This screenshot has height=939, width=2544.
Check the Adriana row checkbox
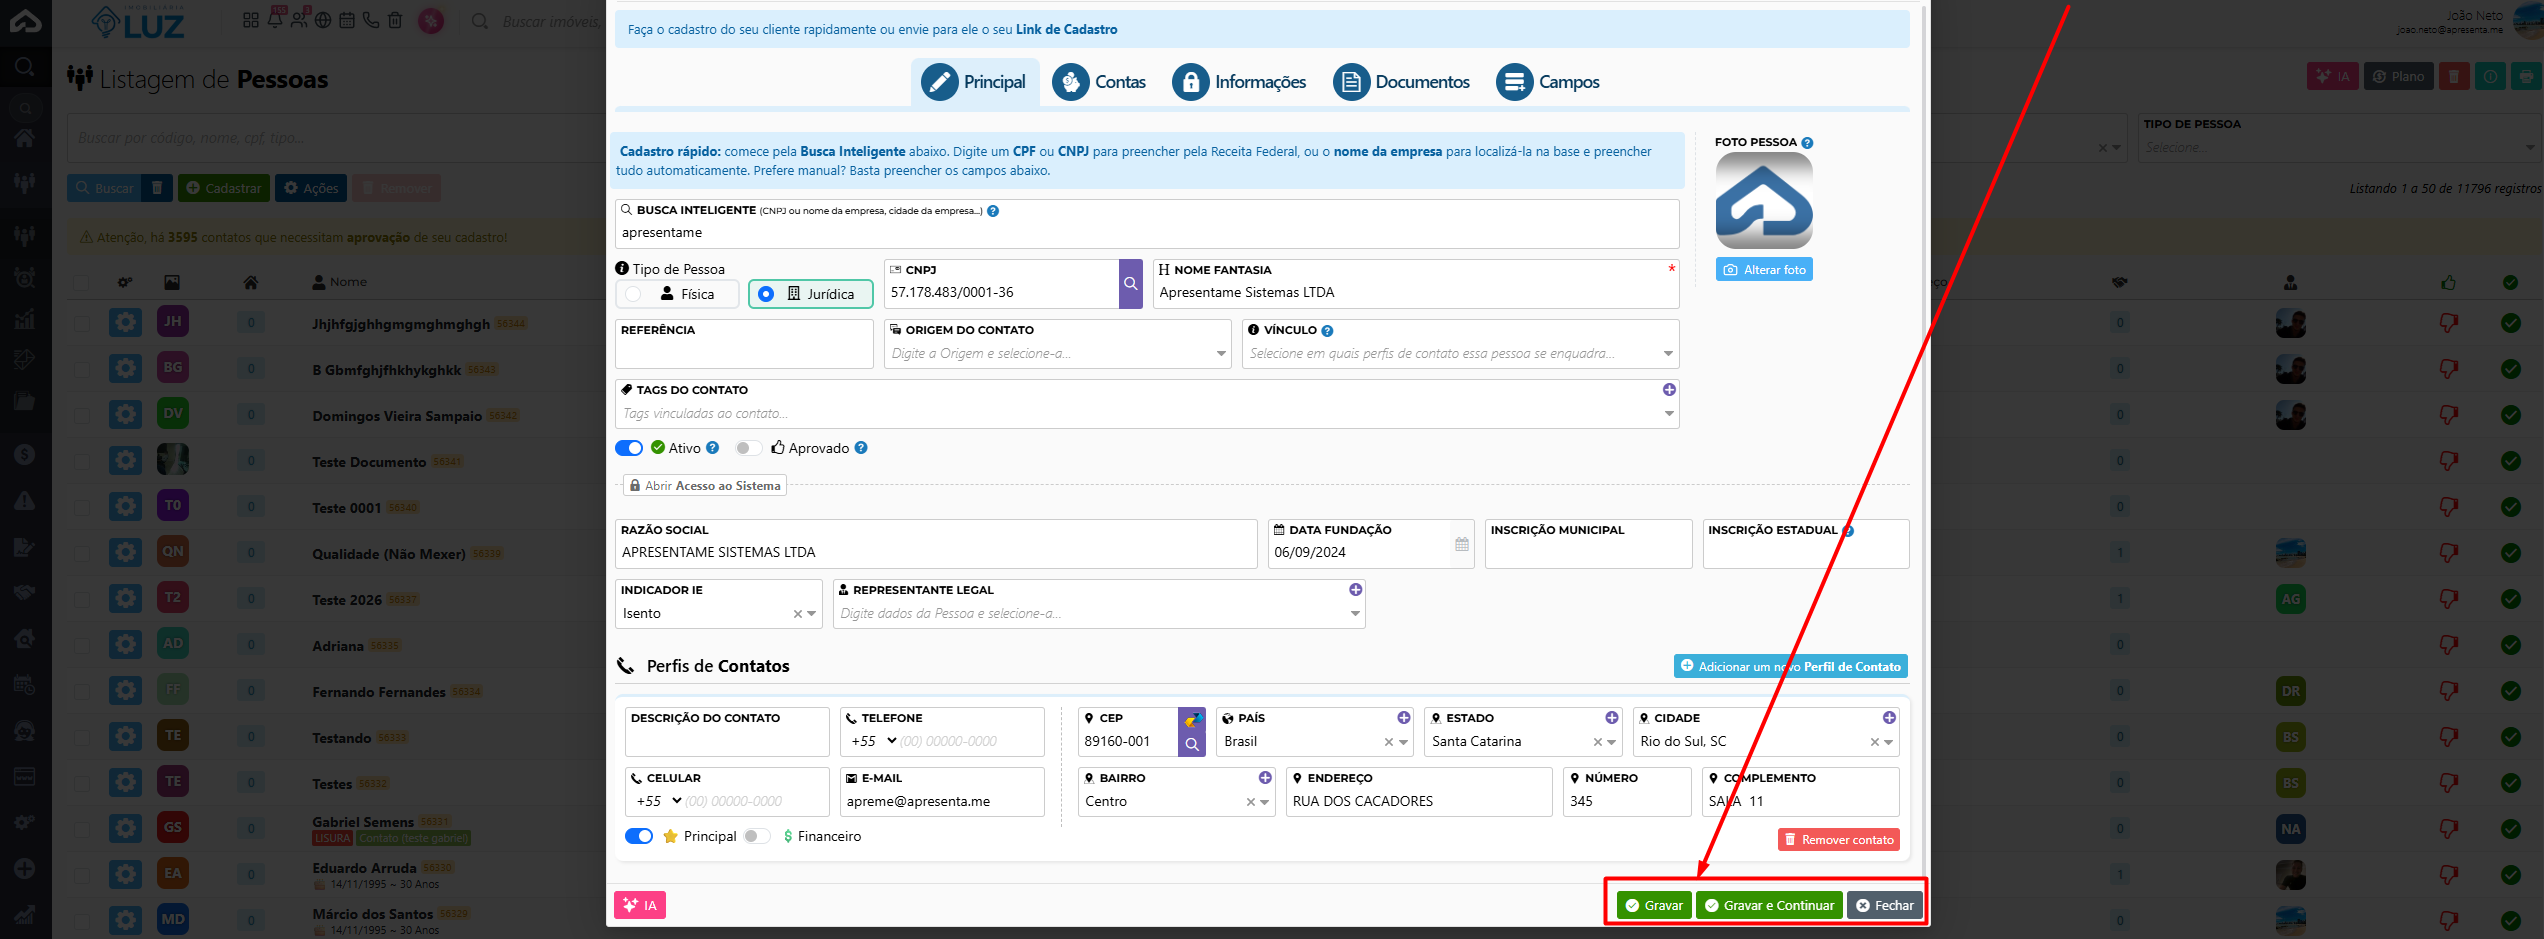point(82,645)
